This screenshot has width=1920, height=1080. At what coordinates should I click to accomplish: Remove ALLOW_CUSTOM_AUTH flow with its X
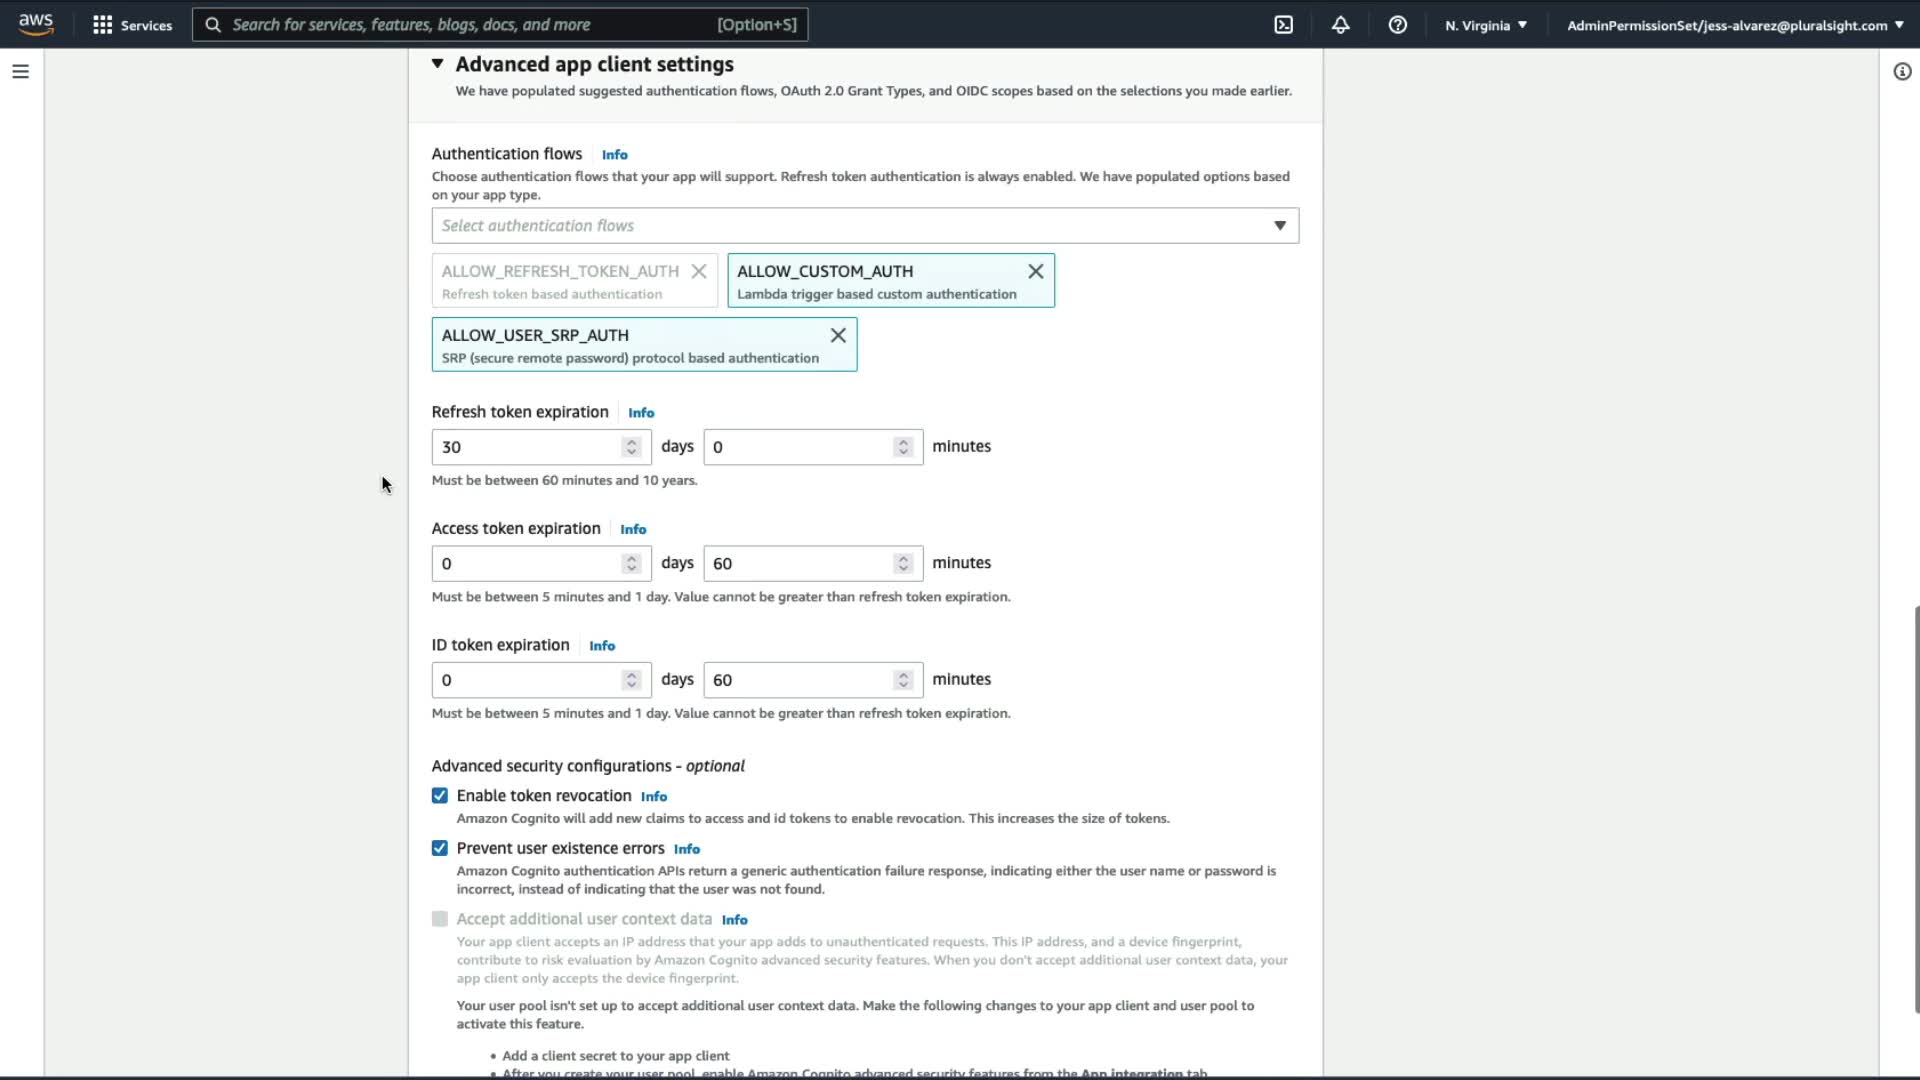pos(1036,271)
